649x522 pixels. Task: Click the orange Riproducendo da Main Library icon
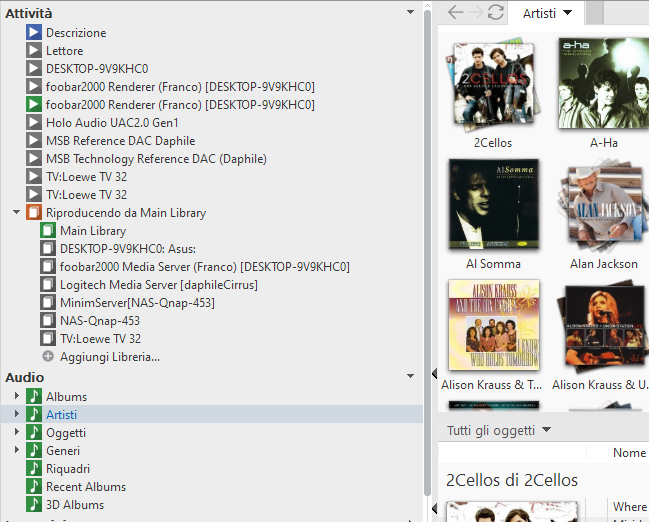(34, 212)
